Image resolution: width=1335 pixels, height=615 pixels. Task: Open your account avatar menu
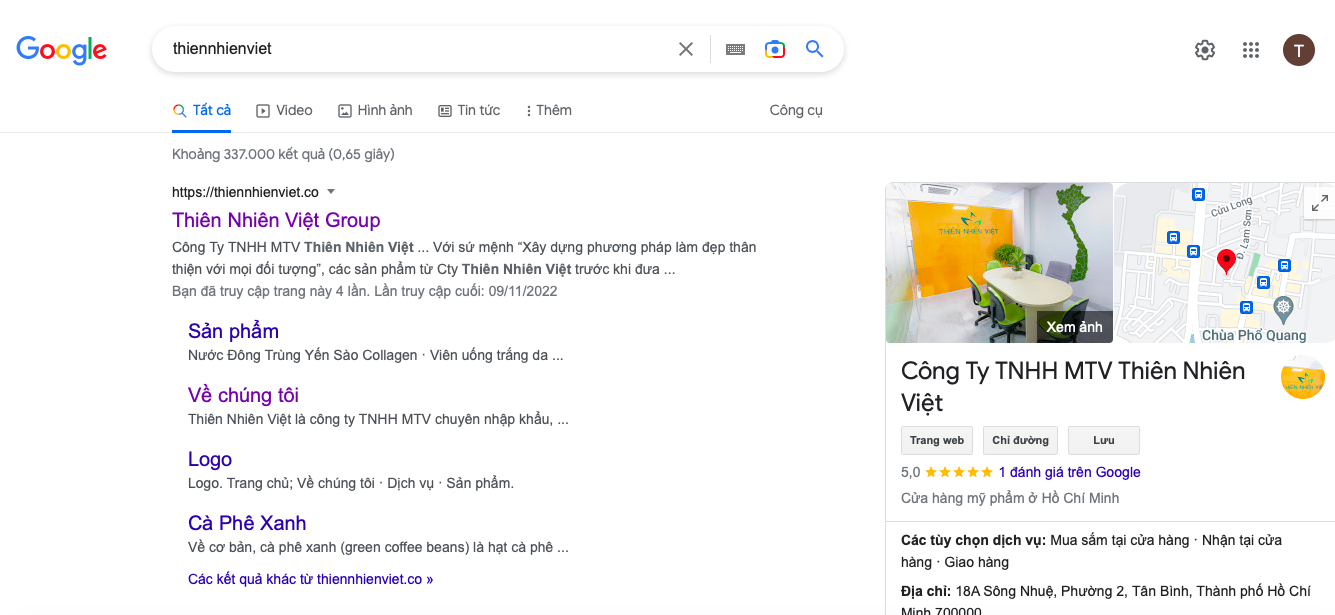(1298, 49)
